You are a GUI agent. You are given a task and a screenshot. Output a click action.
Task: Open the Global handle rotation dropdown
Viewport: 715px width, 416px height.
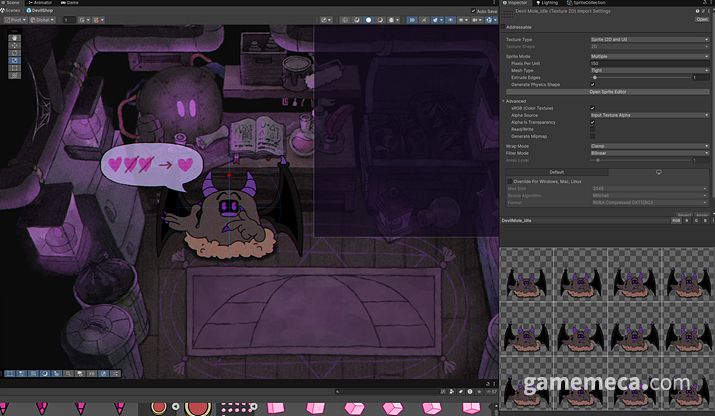coord(42,20)
